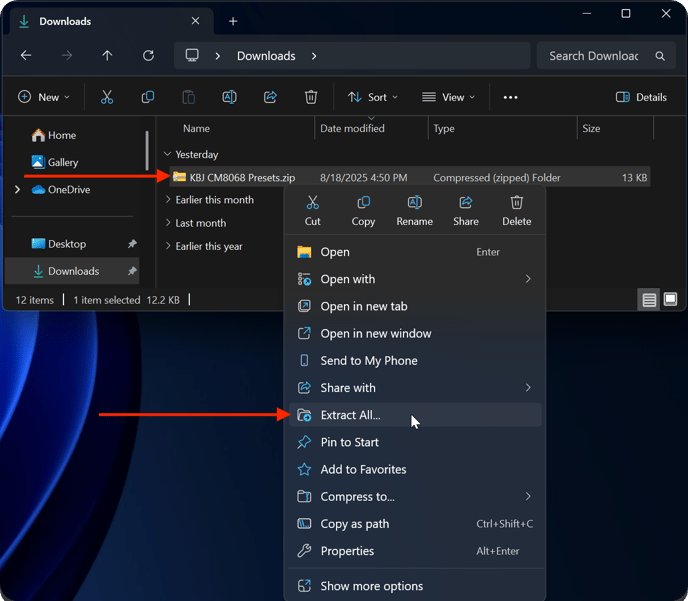Click the Copy icon in the toolbar
This screenshot has width=688, height=601.
pos(148,97)
